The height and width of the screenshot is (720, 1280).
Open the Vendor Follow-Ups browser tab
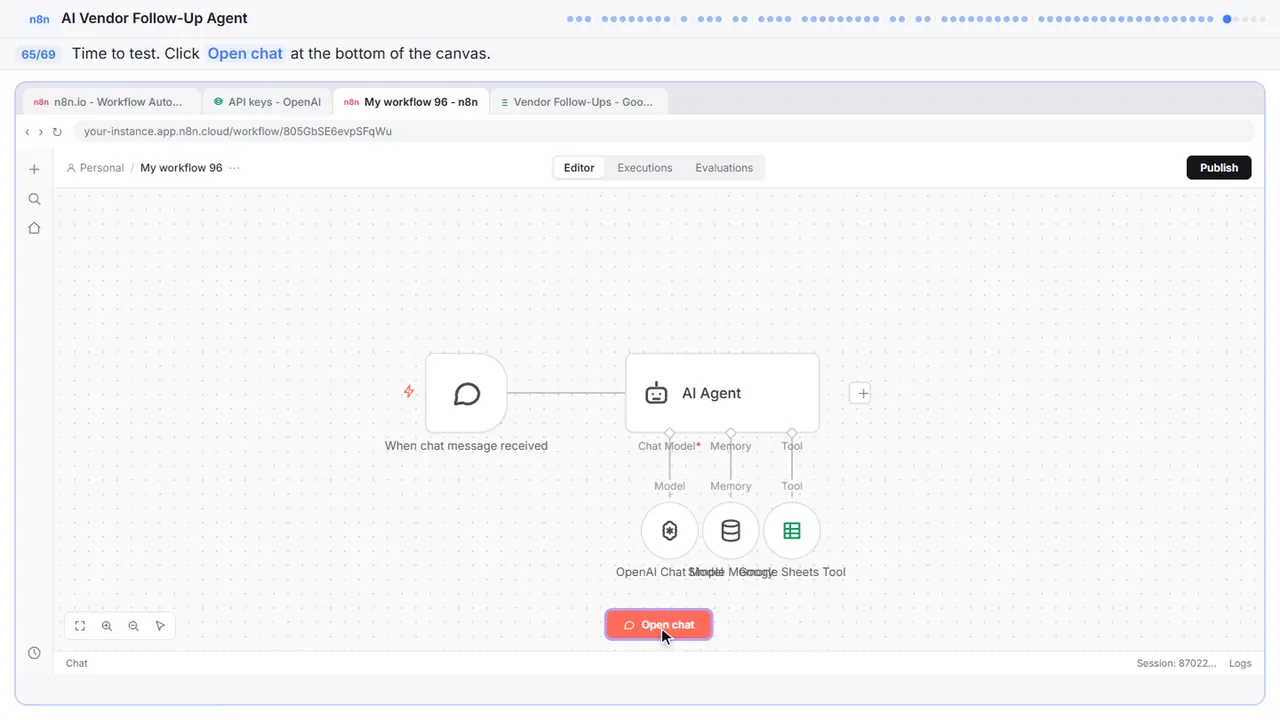(x=578, y=102)
